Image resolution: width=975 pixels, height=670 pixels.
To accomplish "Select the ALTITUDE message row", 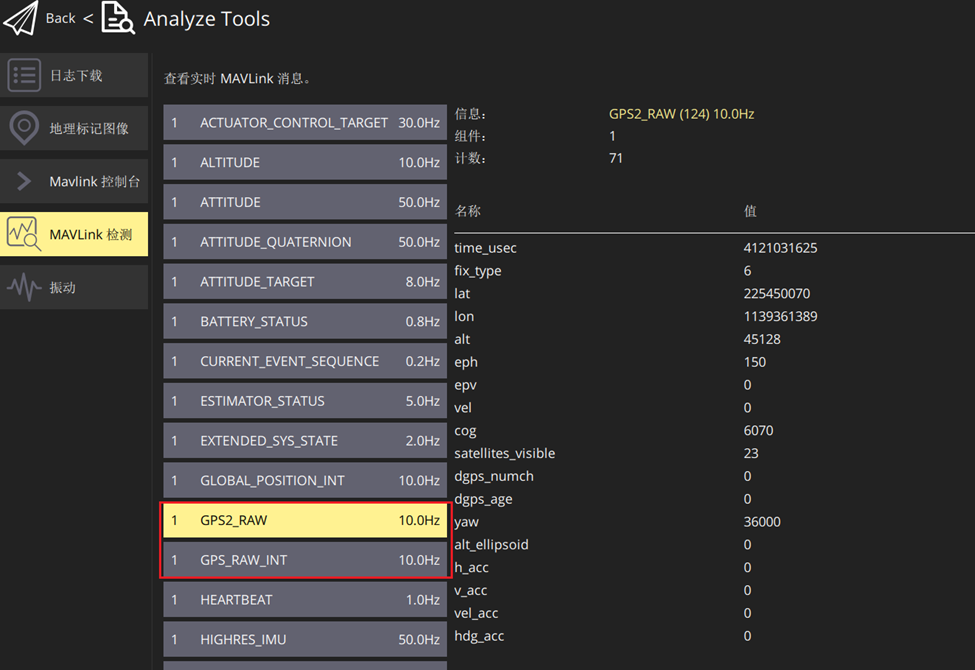I will (x=305, y=162).
